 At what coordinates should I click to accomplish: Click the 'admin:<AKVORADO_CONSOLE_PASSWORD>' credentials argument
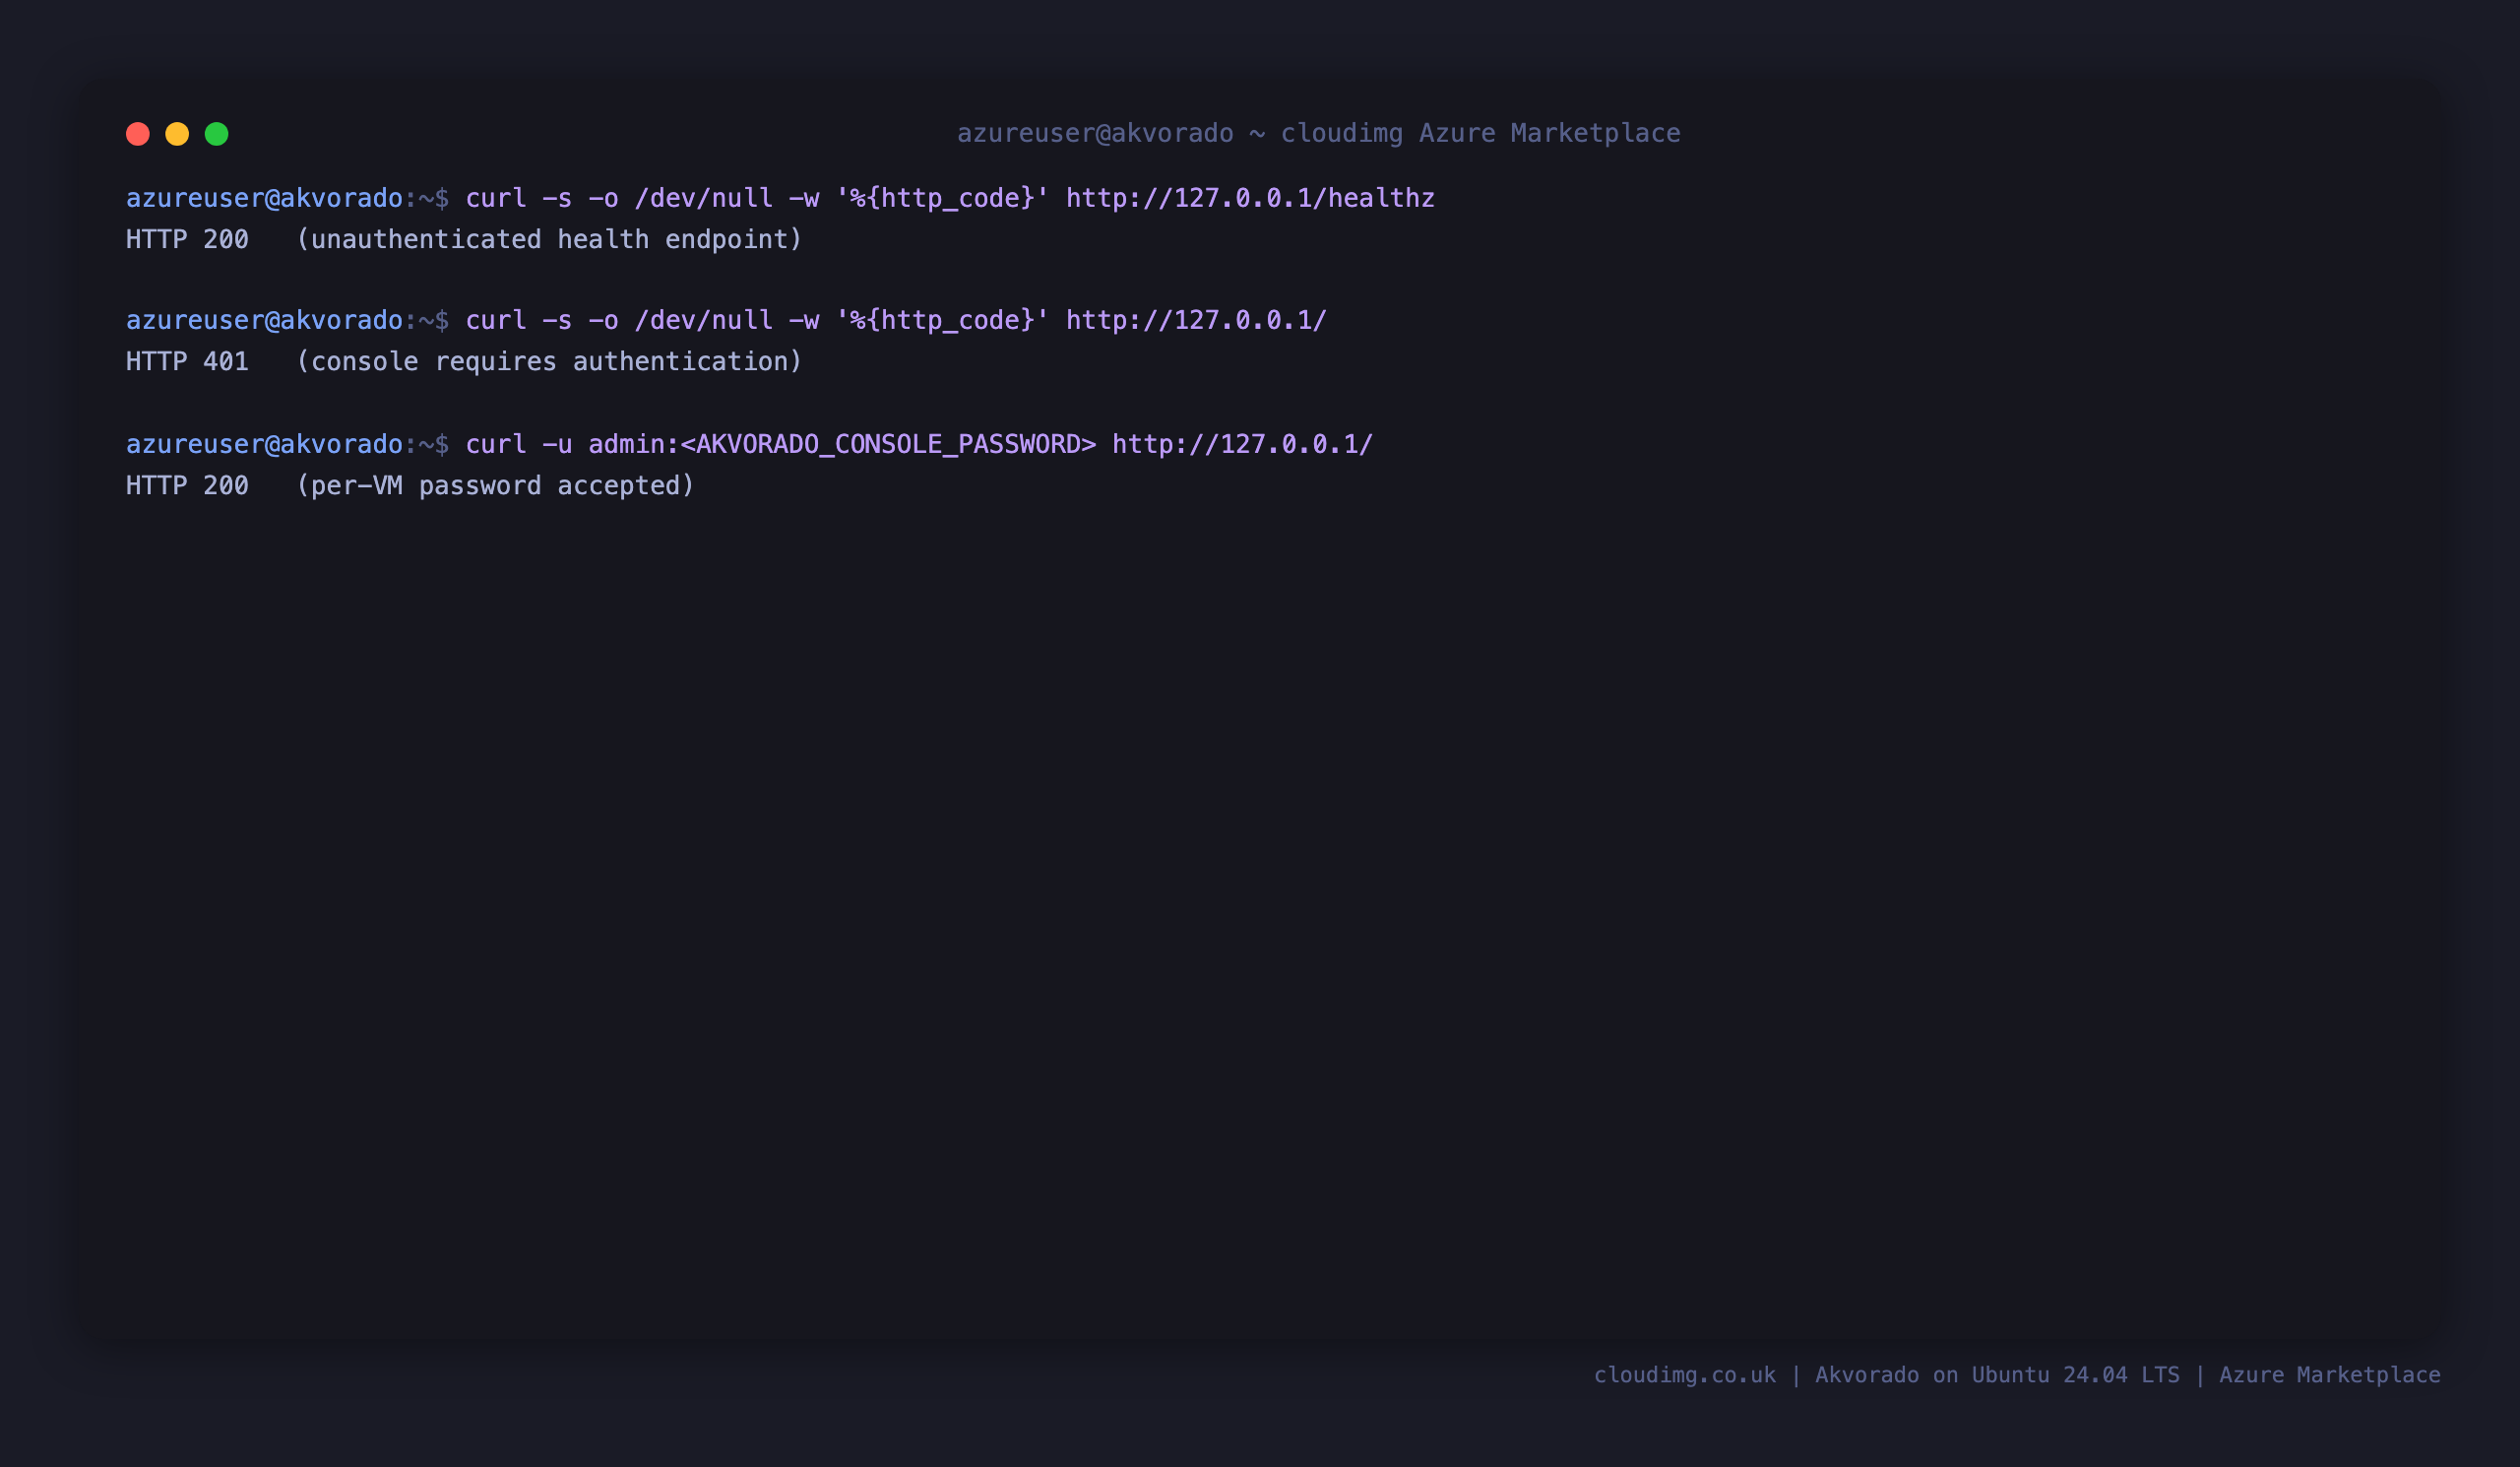click(842, 444)
